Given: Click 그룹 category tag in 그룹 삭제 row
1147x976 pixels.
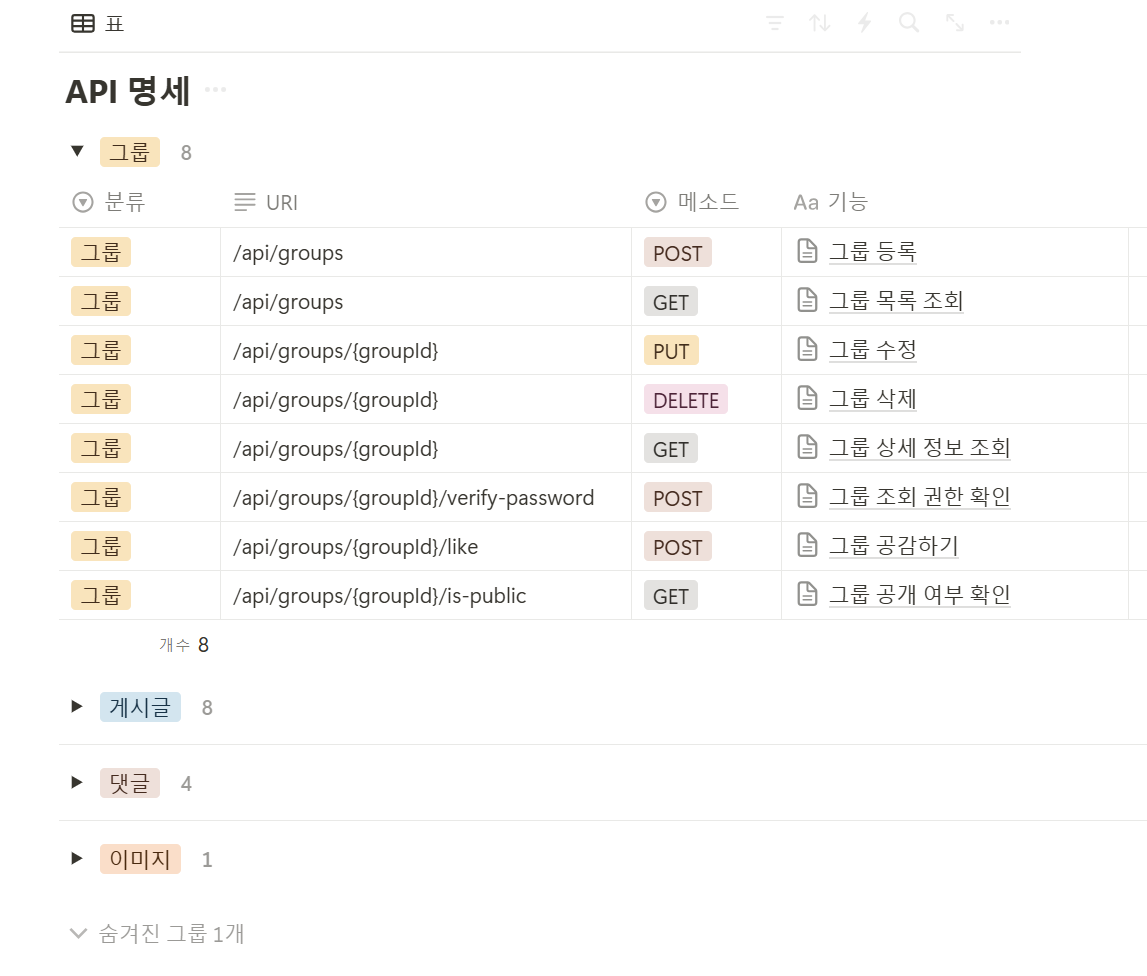Looking at the screenshot, I should point(101,399).
